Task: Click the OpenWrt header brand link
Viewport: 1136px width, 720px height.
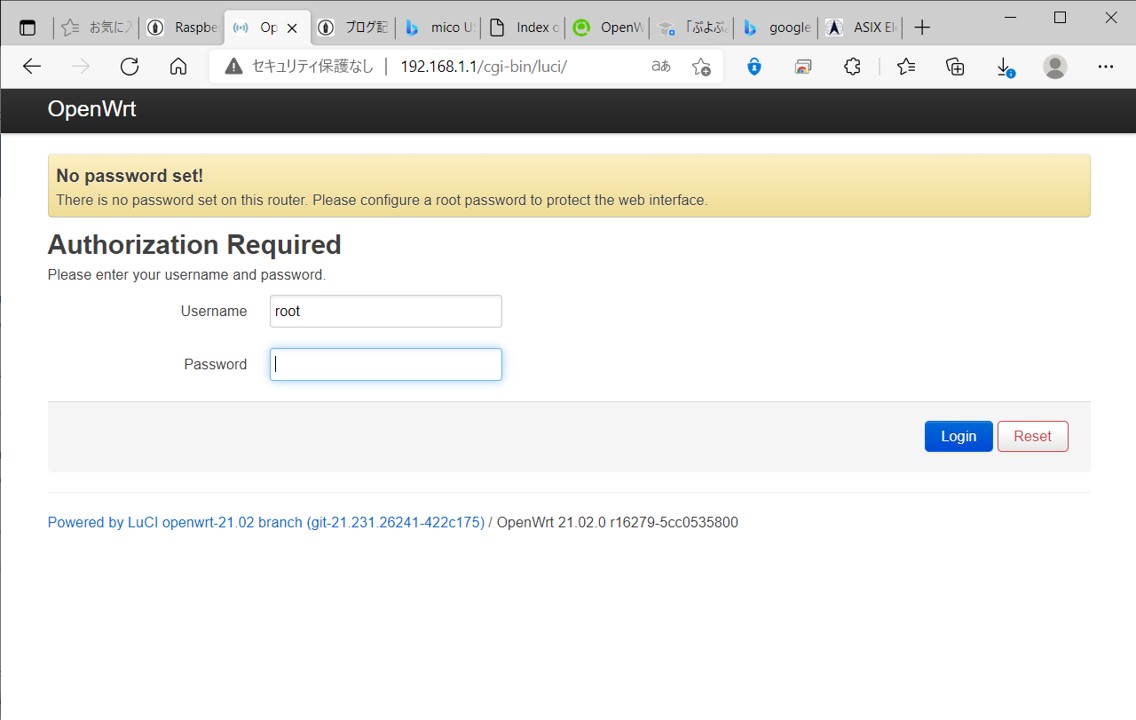Action: 92,109
